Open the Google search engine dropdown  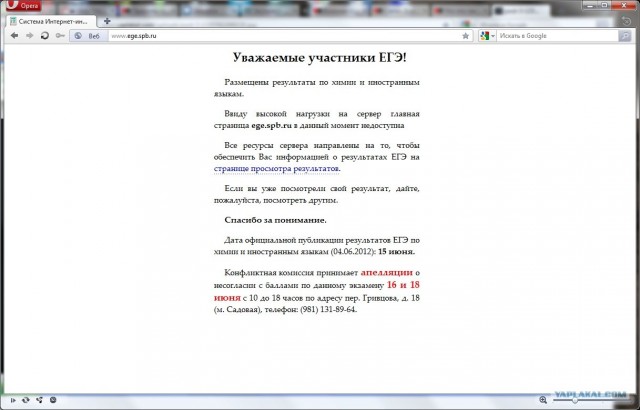(487, 36)
